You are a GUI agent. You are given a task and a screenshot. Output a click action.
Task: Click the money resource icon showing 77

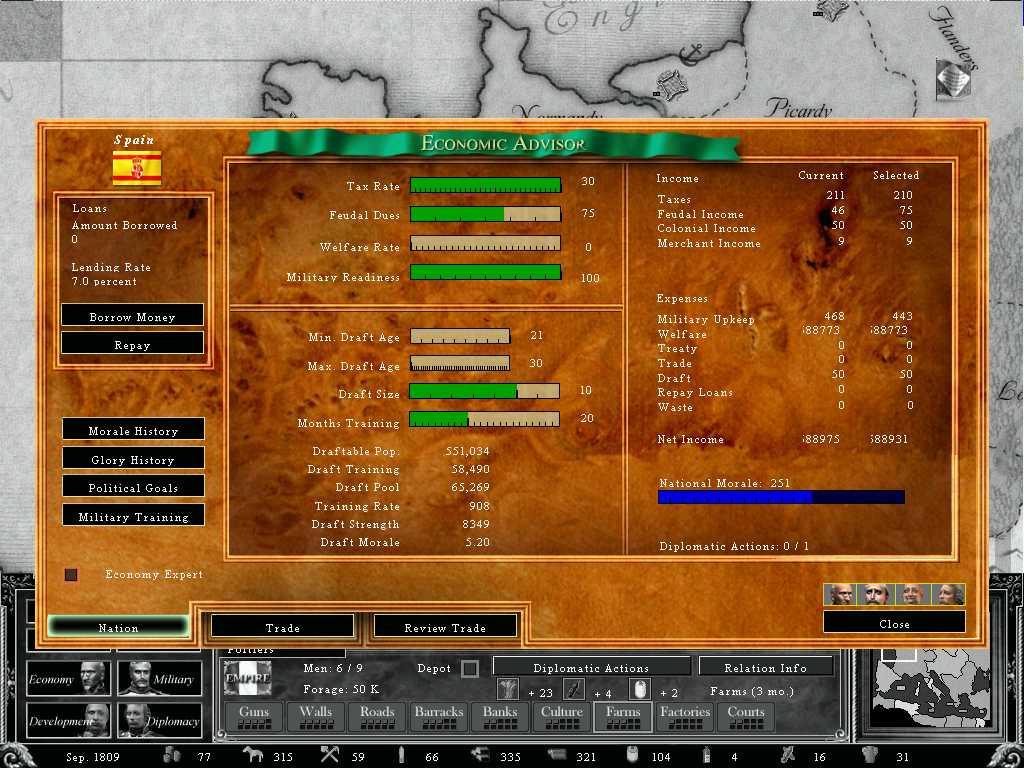(171, 755)
